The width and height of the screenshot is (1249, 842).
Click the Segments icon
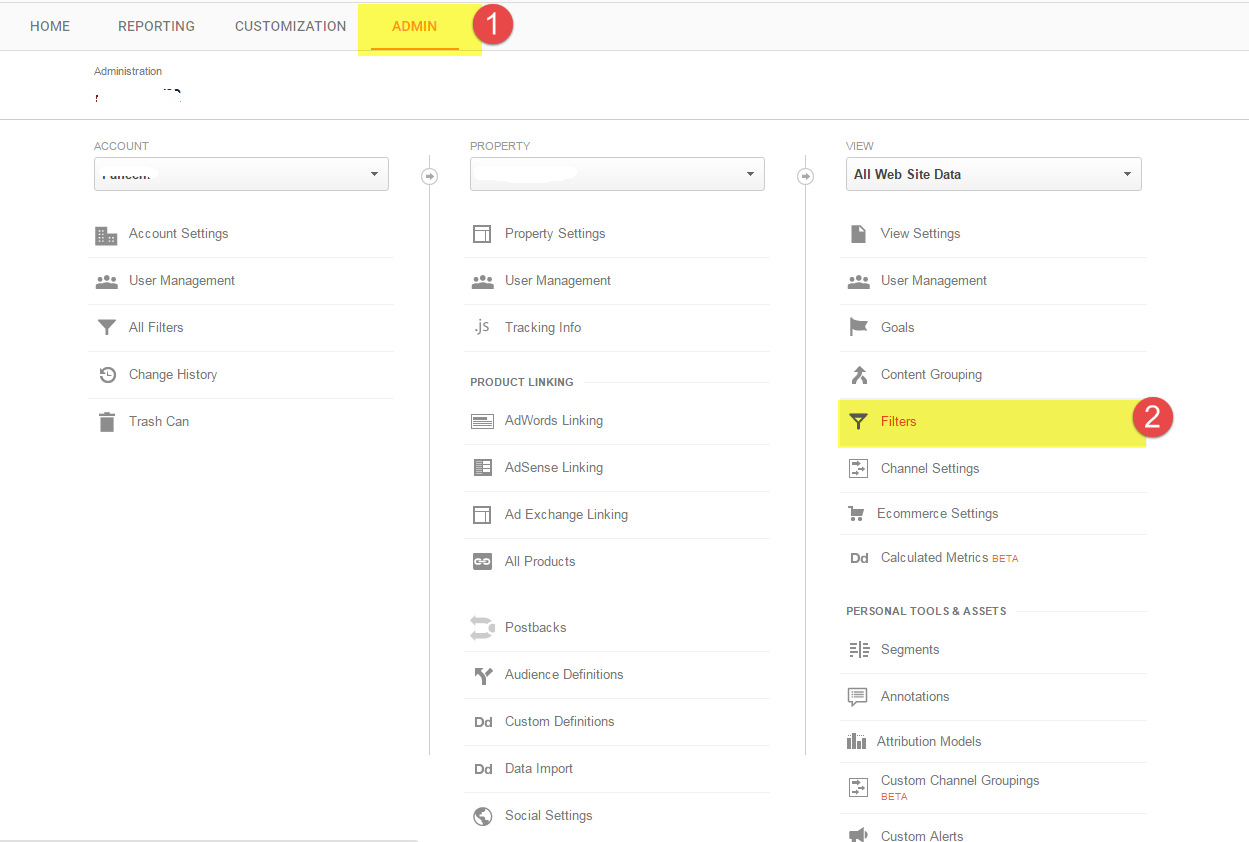point(859,650)
